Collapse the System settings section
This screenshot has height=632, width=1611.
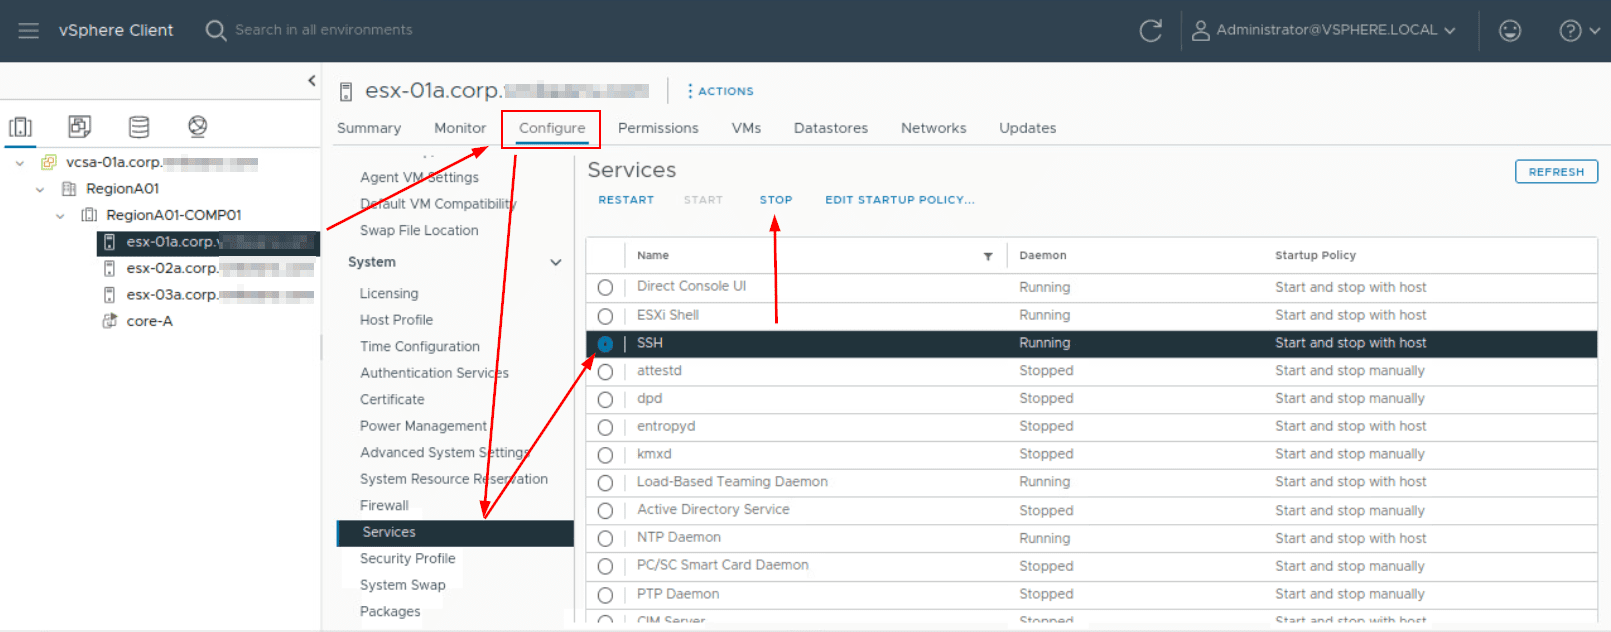pos(556,262)
